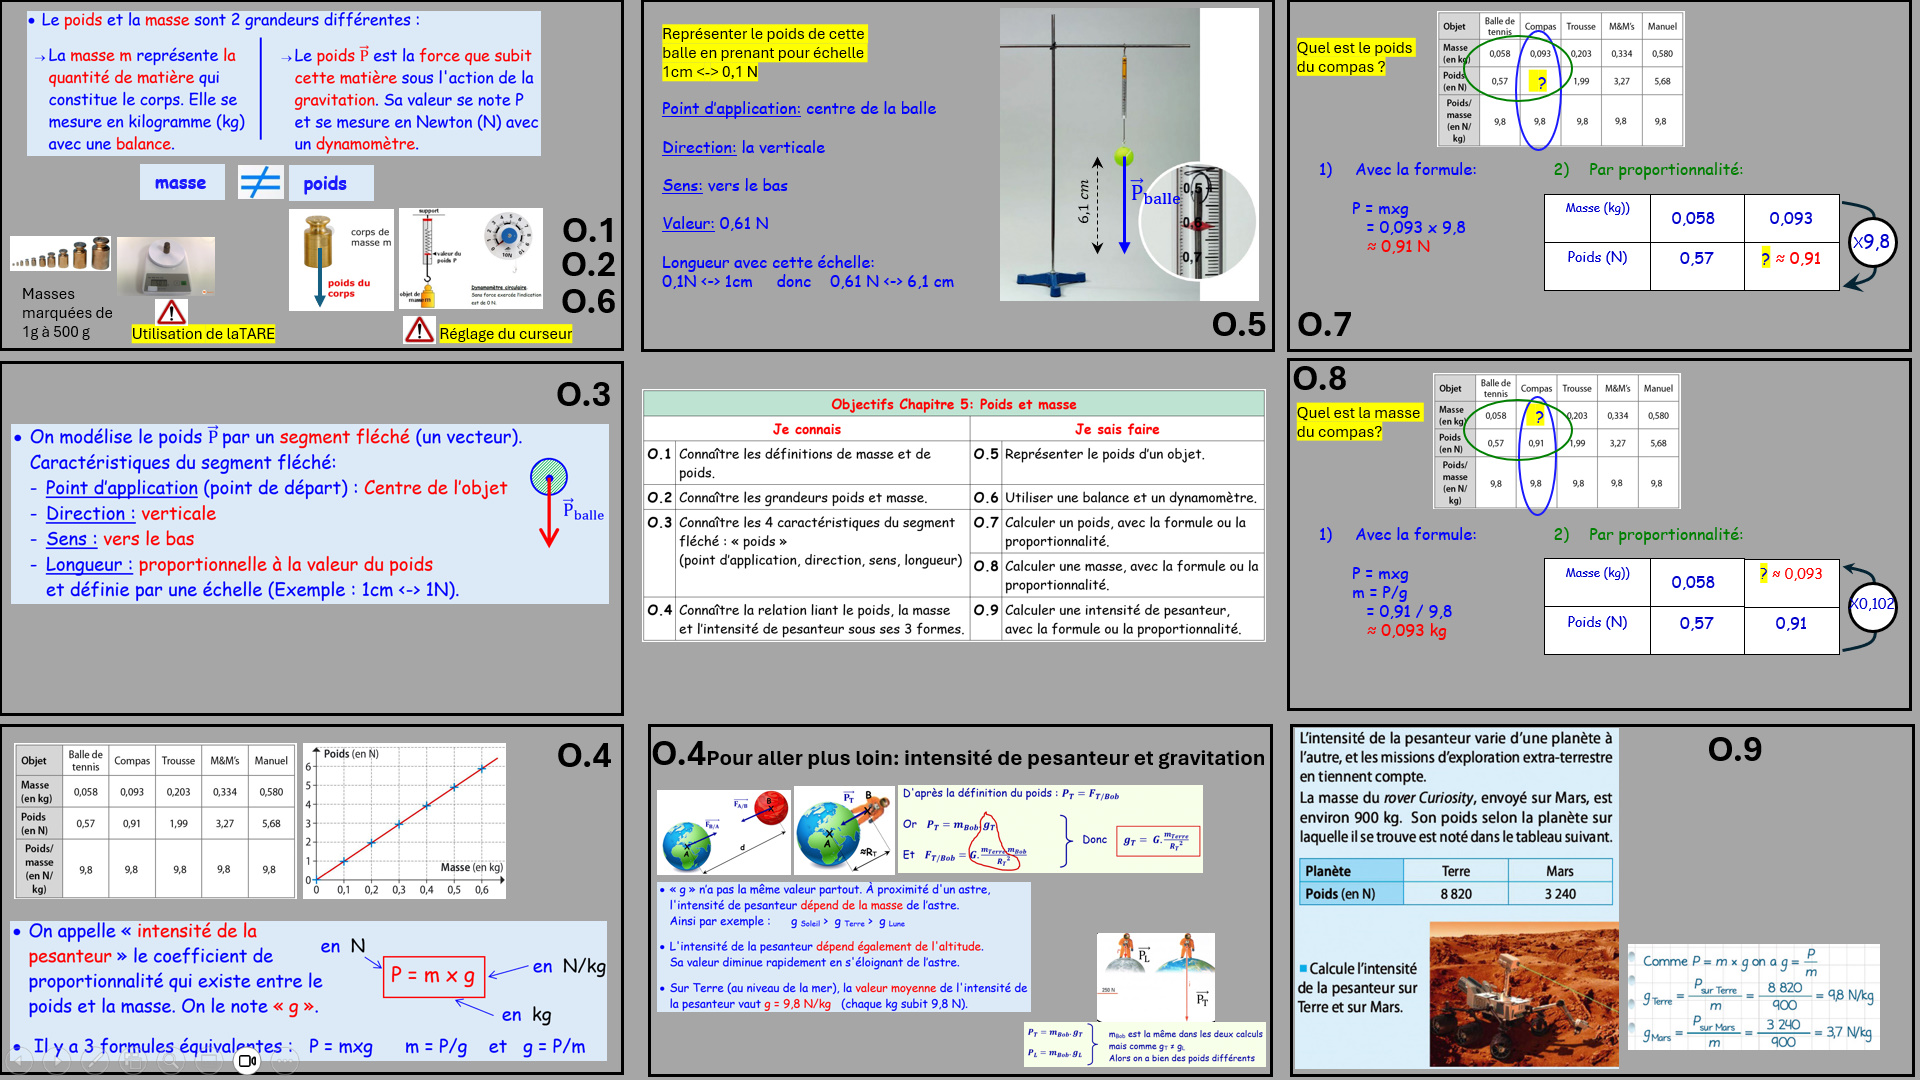Click the highlighted 'Utilisation de laTARE' text

click(x=203, y=334)
